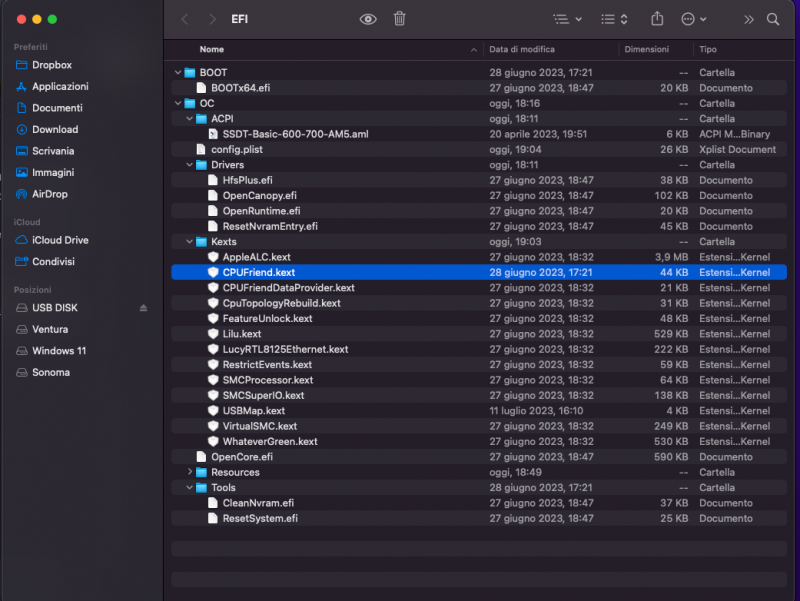Image resolution: width=800 pixels, height=601 pixels.
Task: Click the trash delete icon in toolbar
Action: point(399,19)
